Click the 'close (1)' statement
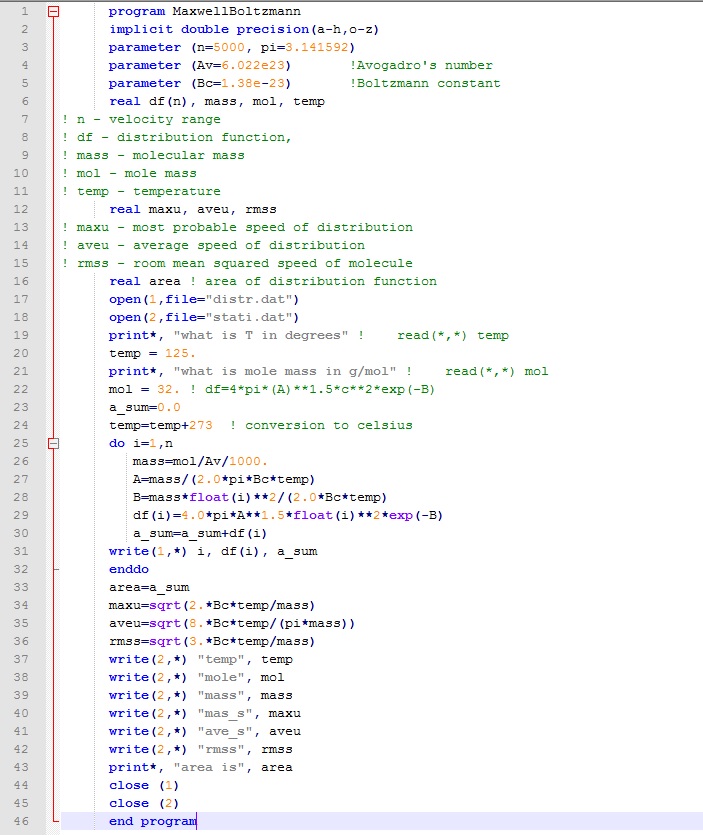The image size is (703, 835). point(144,785)
